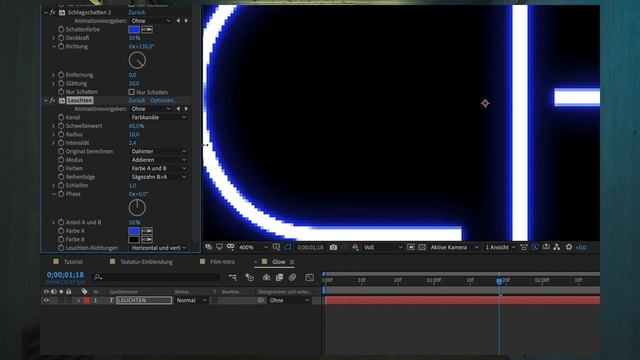
Task: Click the Schattenfarbe stopwatch icon
Action: [61, 29]
